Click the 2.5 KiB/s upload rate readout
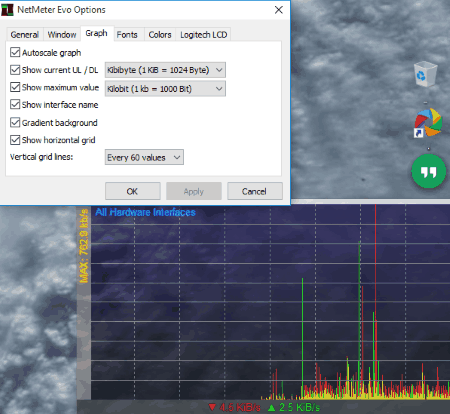450x414 pixels. 299,407
